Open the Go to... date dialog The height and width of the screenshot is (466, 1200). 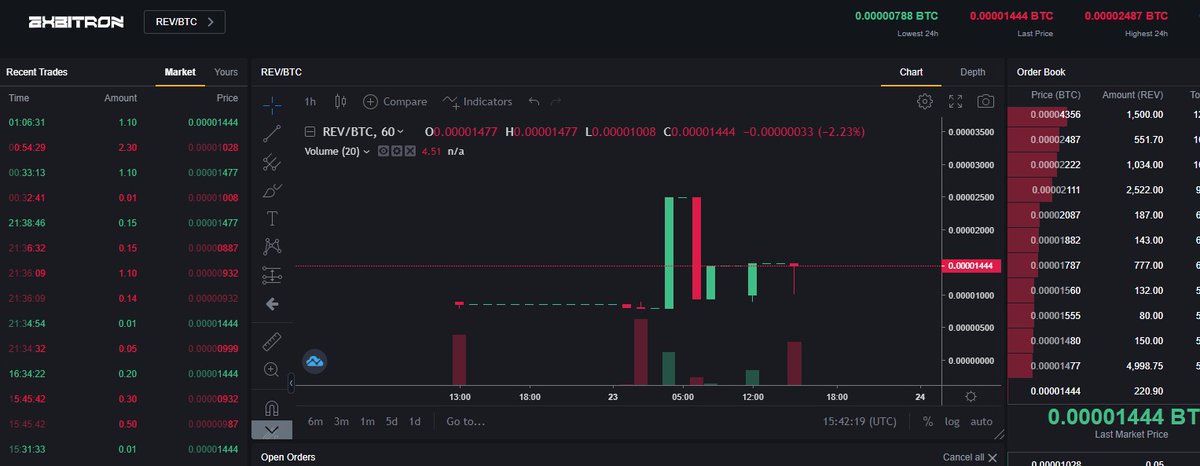coord(466,421)
